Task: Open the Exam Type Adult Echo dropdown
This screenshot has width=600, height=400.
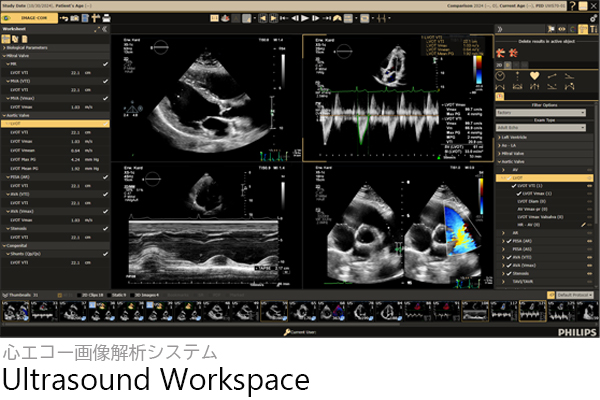Action: 541,127
